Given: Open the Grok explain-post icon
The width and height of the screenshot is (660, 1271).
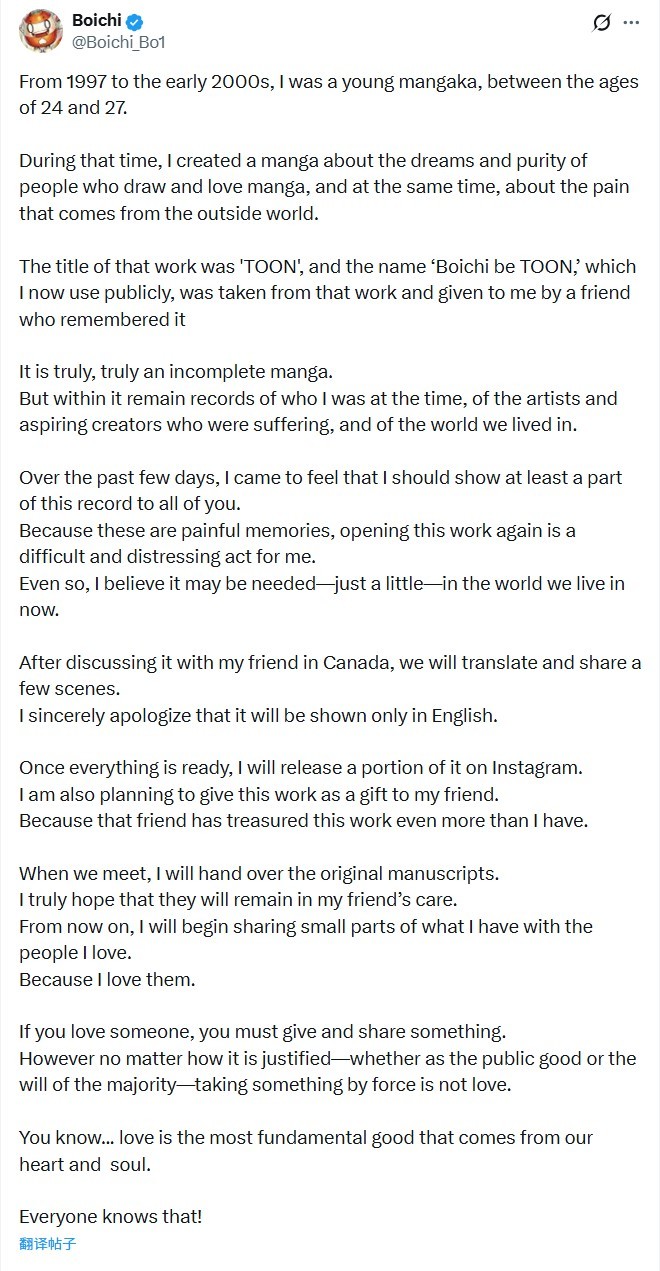Looking at the screenshot, I should tap(601, 22).
